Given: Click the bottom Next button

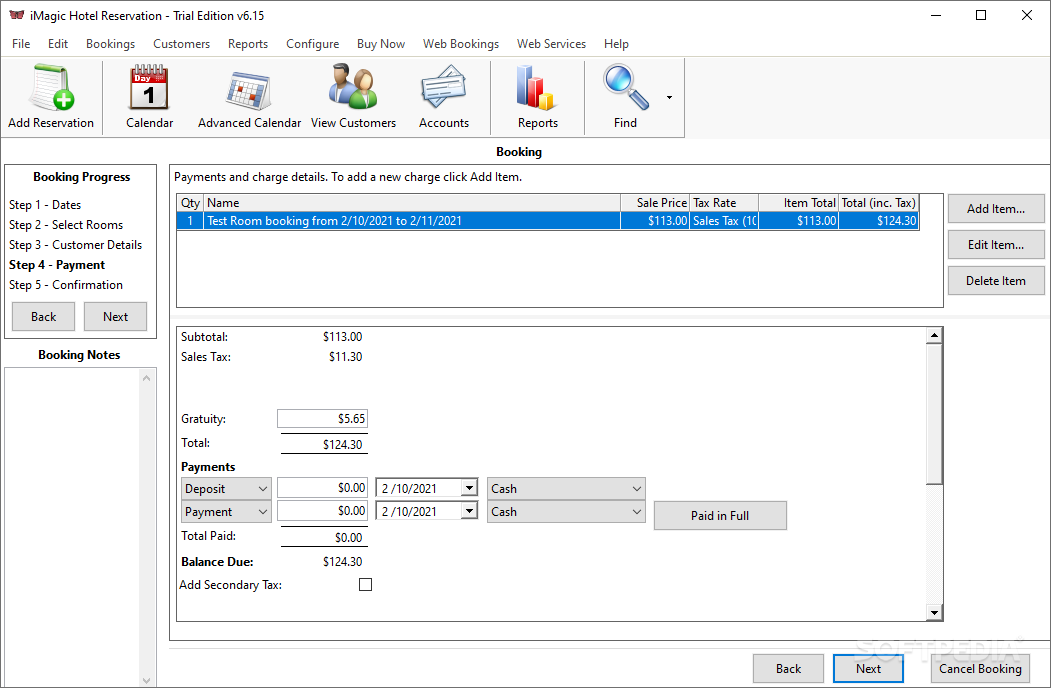Looking at the screenshot, I should point(868,669).
